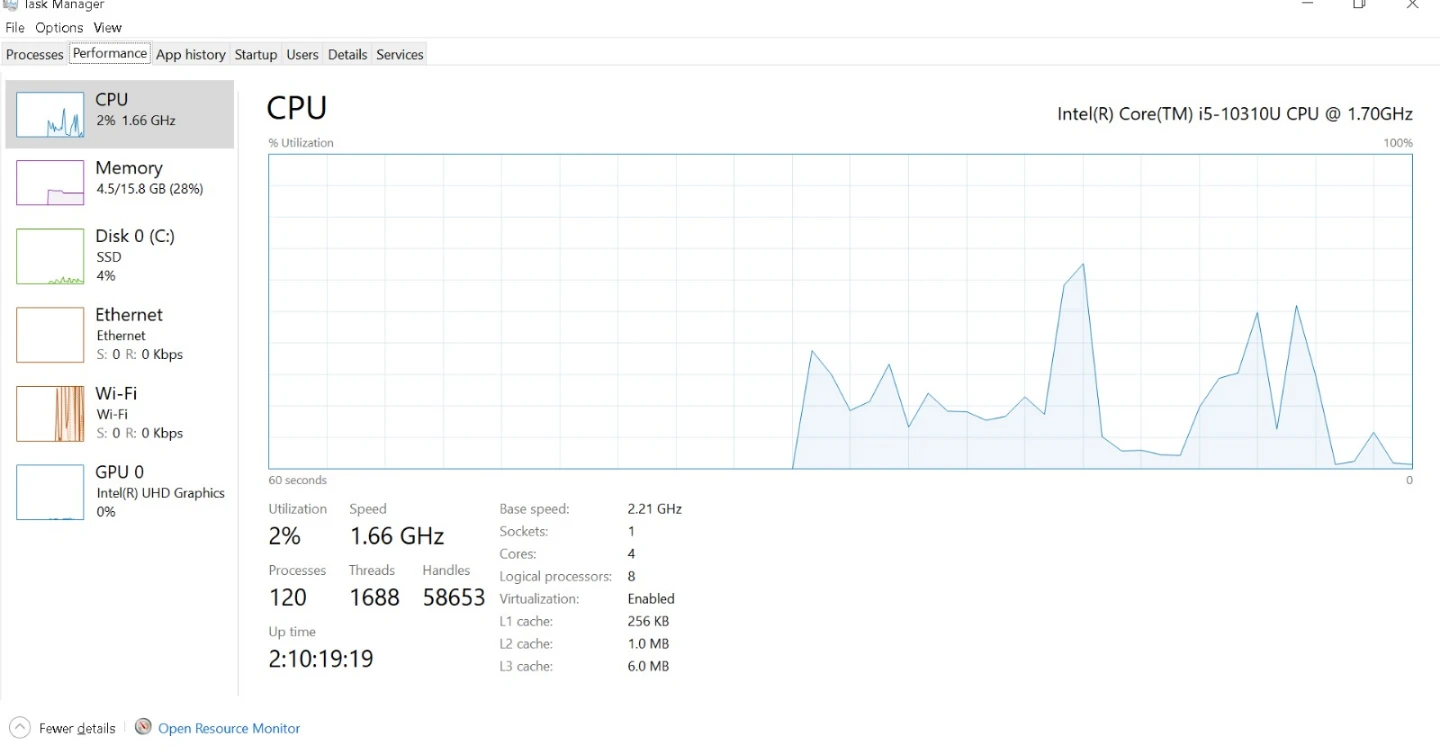Select the Ethernet mini graph thumbnail
The height and width of the screenshot is (754, 1440).
click(50, 335)
